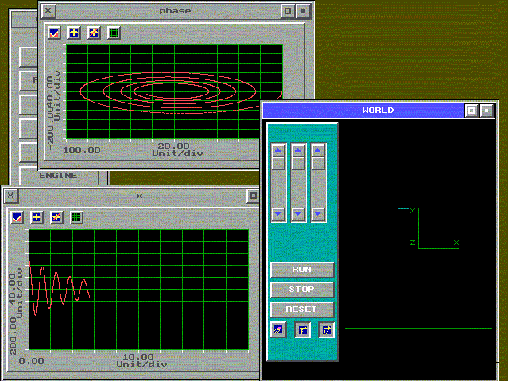
Task: Click the RUN button in WORLD panel
Action: [302, 270]
